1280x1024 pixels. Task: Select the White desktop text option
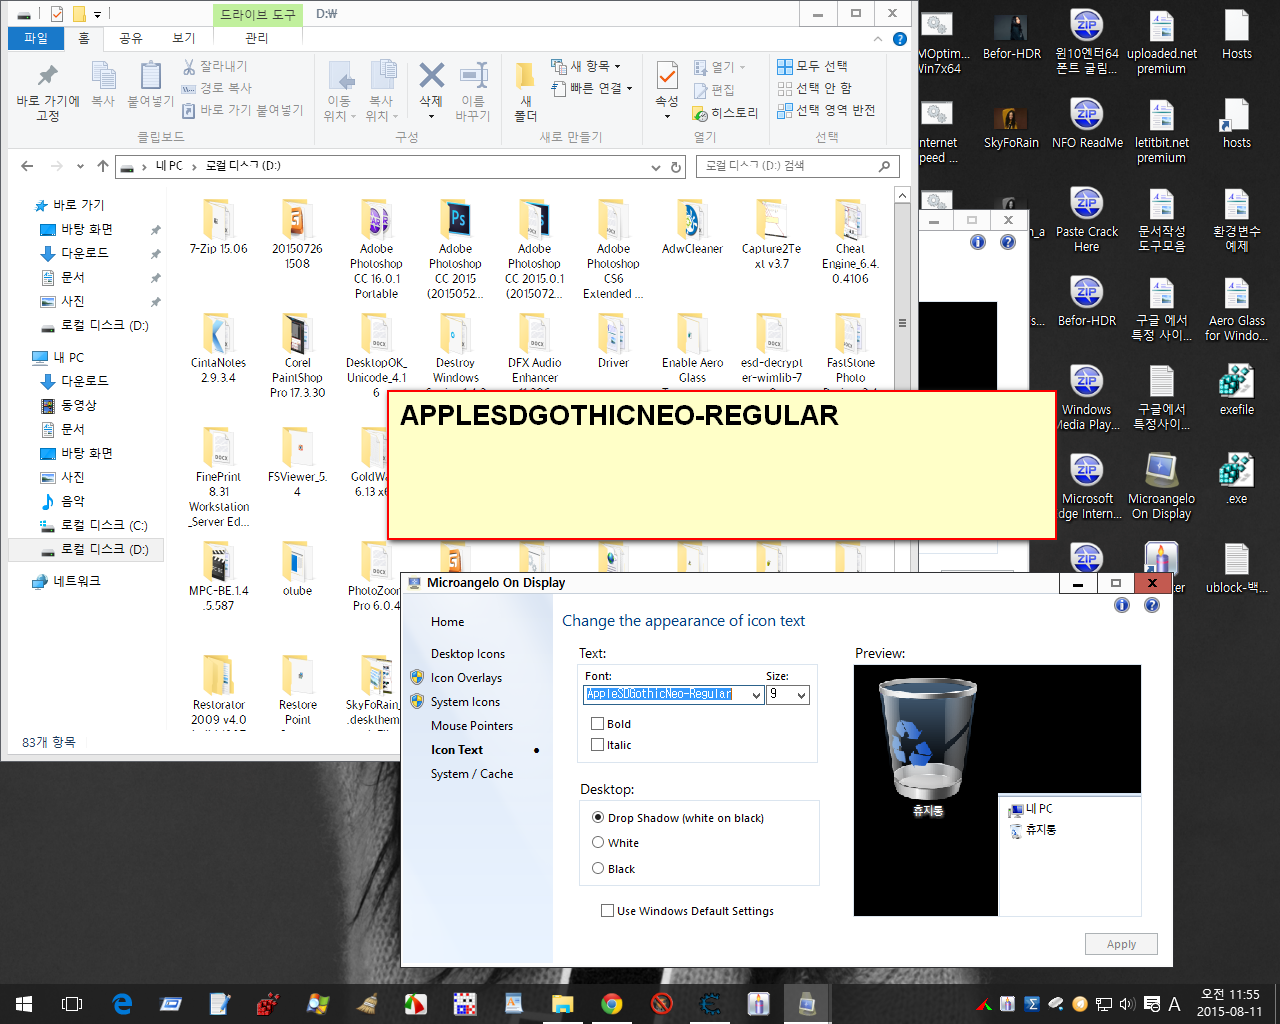pyautogui.click(x=598, y=842)
